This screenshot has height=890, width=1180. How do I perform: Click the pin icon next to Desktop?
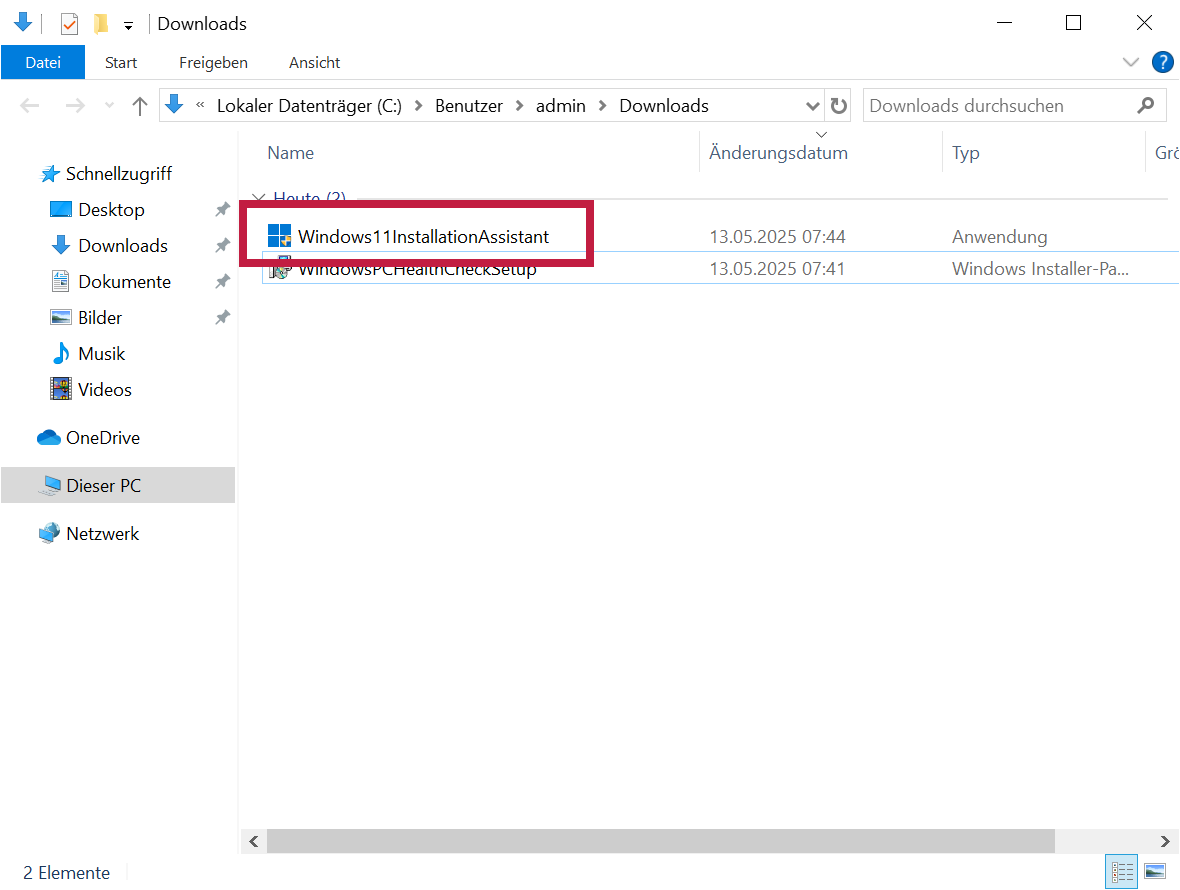[x=222, y=210]
